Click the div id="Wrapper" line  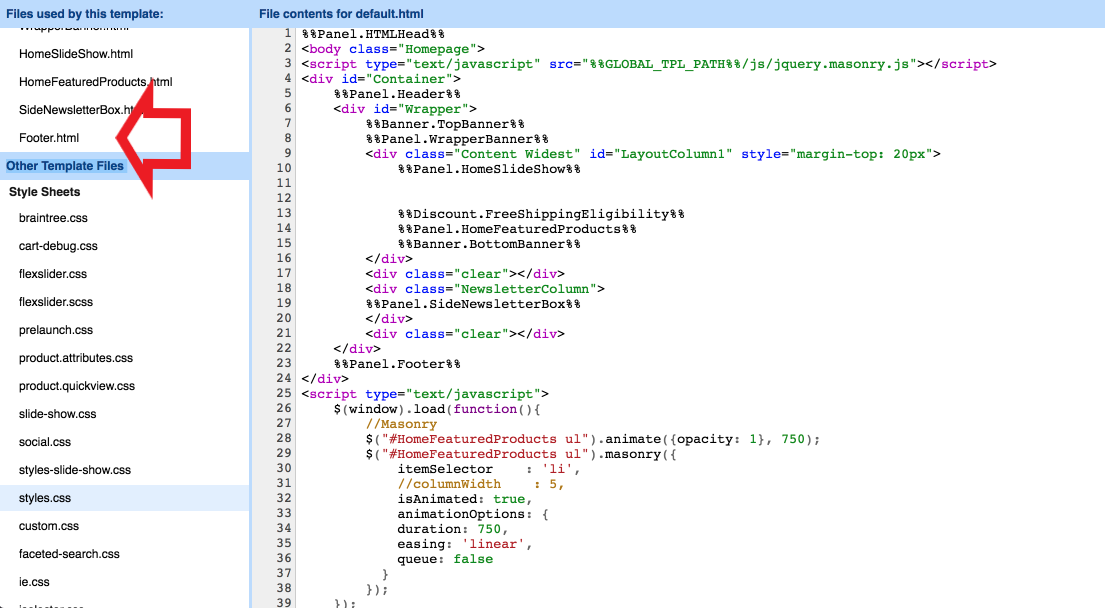[405, 109]
